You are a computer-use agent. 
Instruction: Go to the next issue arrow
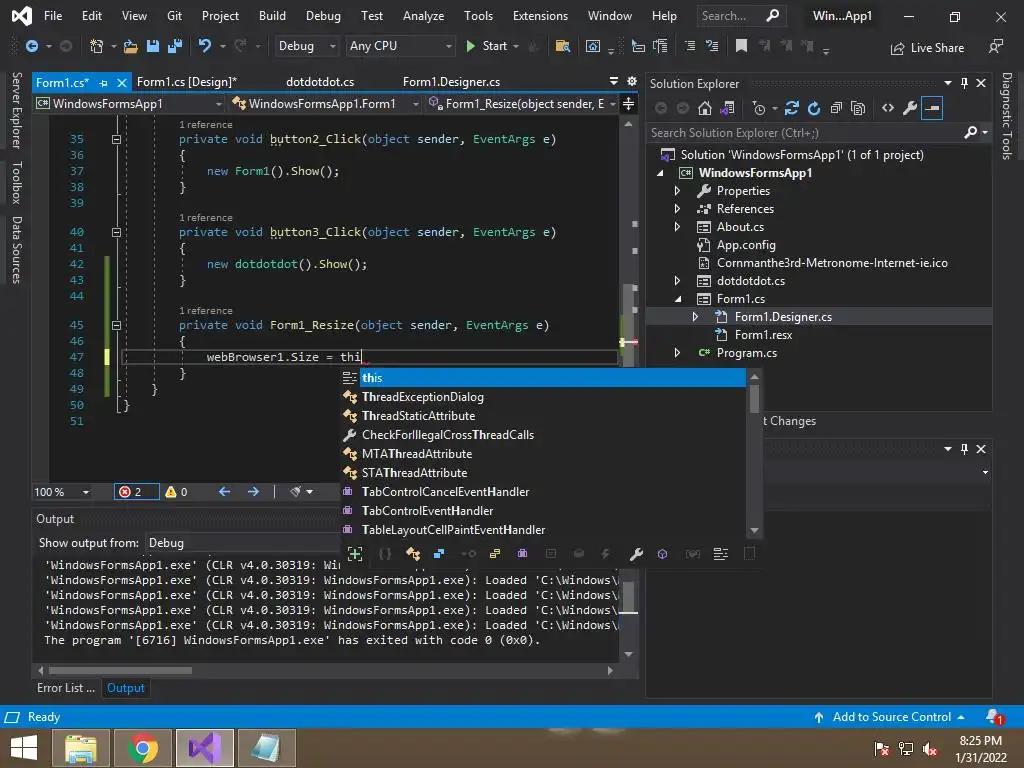253,491
